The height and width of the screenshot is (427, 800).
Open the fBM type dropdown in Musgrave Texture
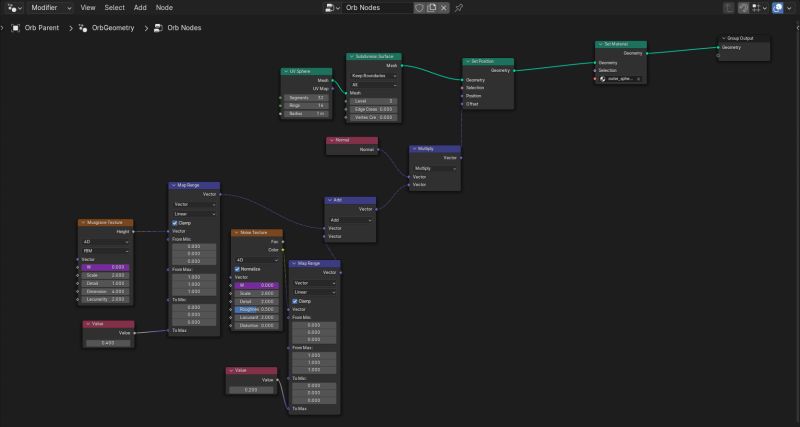pos(106,250)
